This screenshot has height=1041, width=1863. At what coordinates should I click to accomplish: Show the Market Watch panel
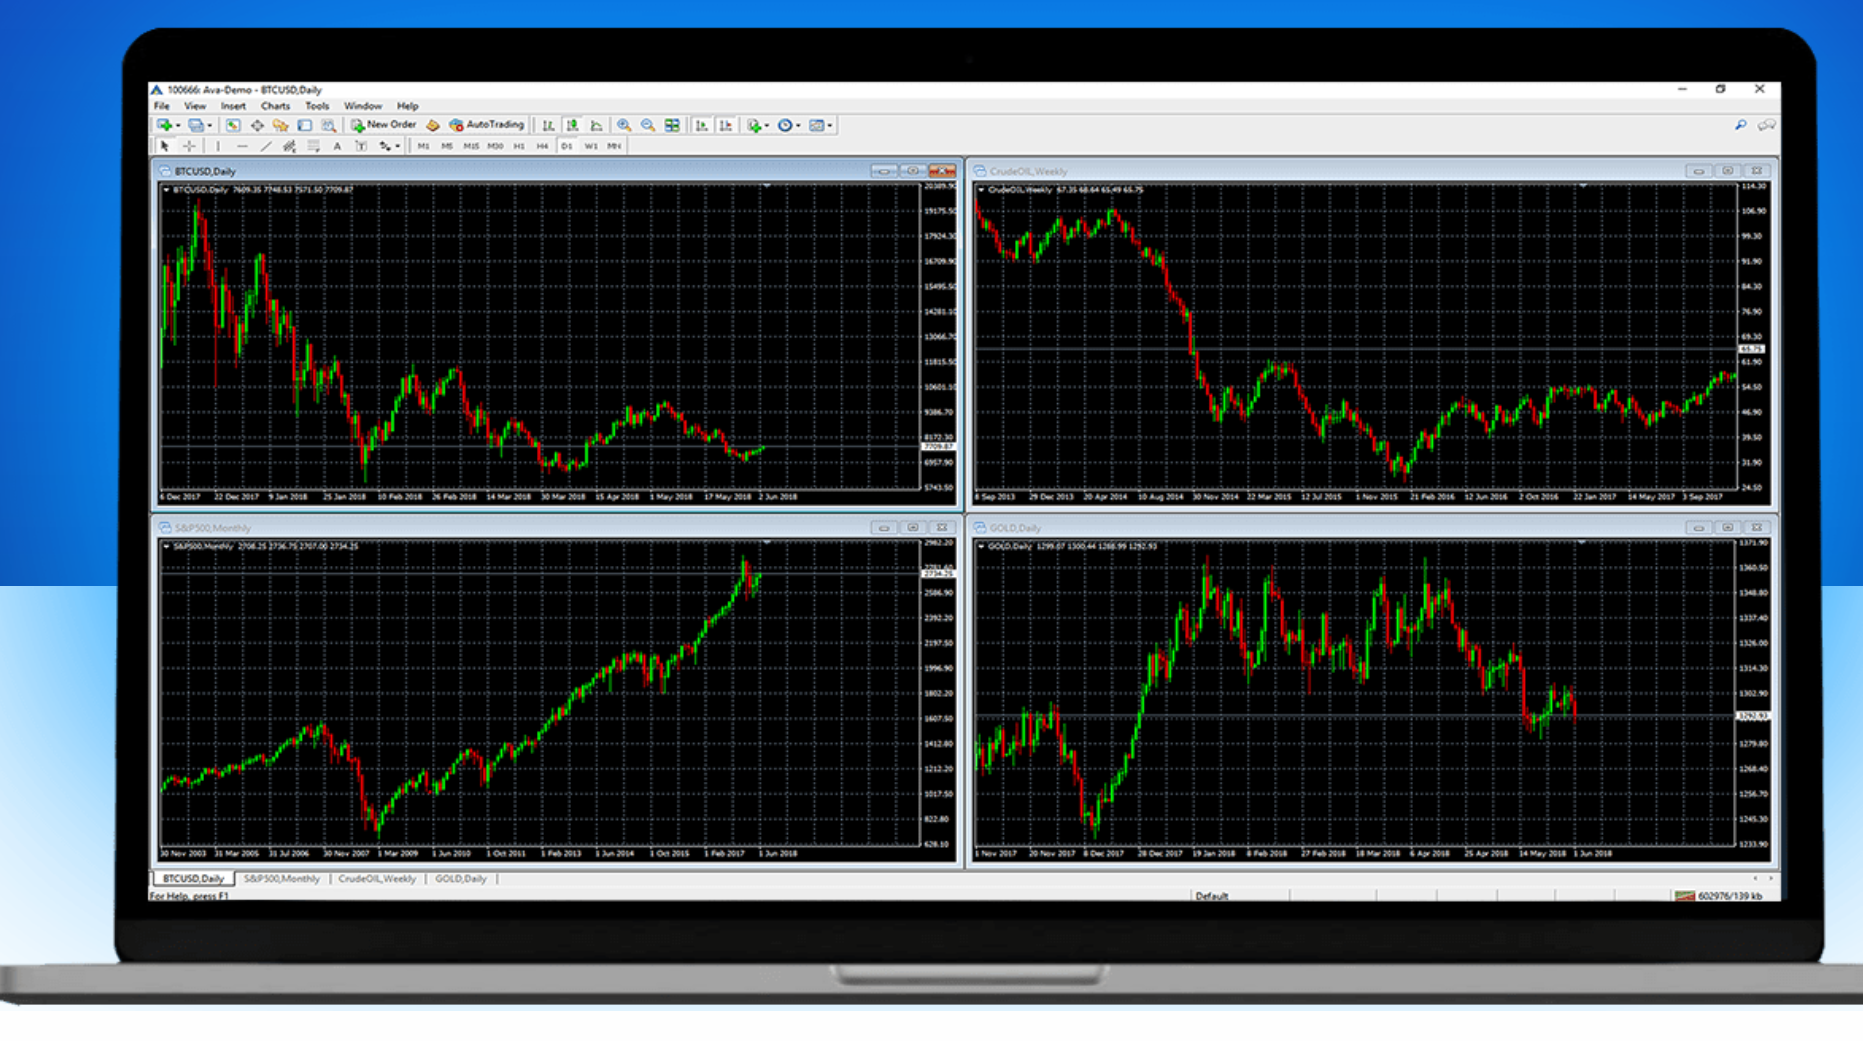[233, 125]
